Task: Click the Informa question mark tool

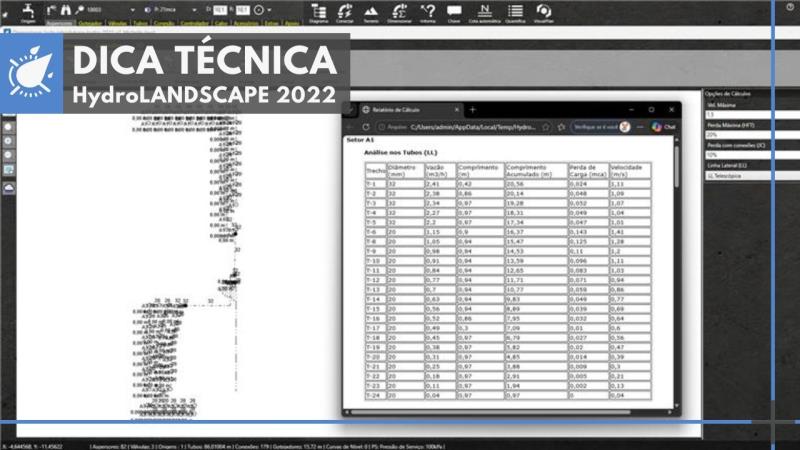Action: click(428, 13)
